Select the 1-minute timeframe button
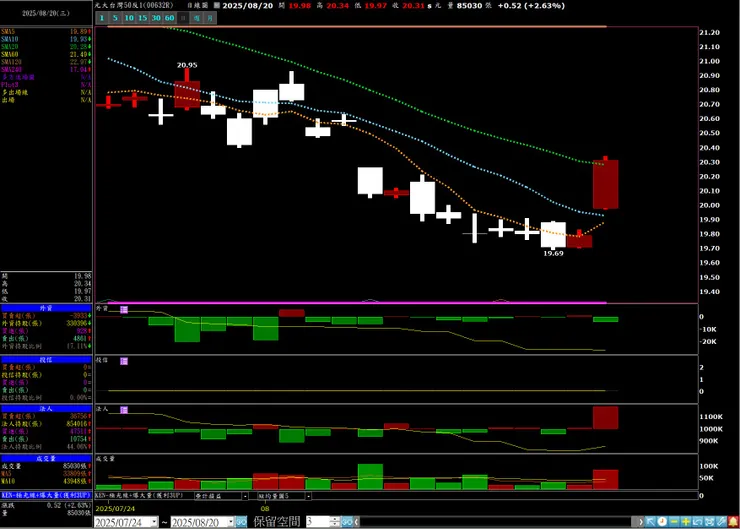 click(x=101, y=18)
